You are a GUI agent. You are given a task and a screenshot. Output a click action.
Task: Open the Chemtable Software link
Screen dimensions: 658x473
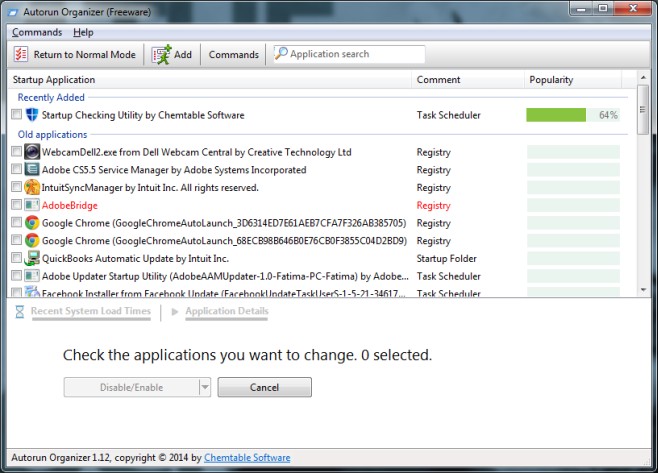click(x=247, y=458)
